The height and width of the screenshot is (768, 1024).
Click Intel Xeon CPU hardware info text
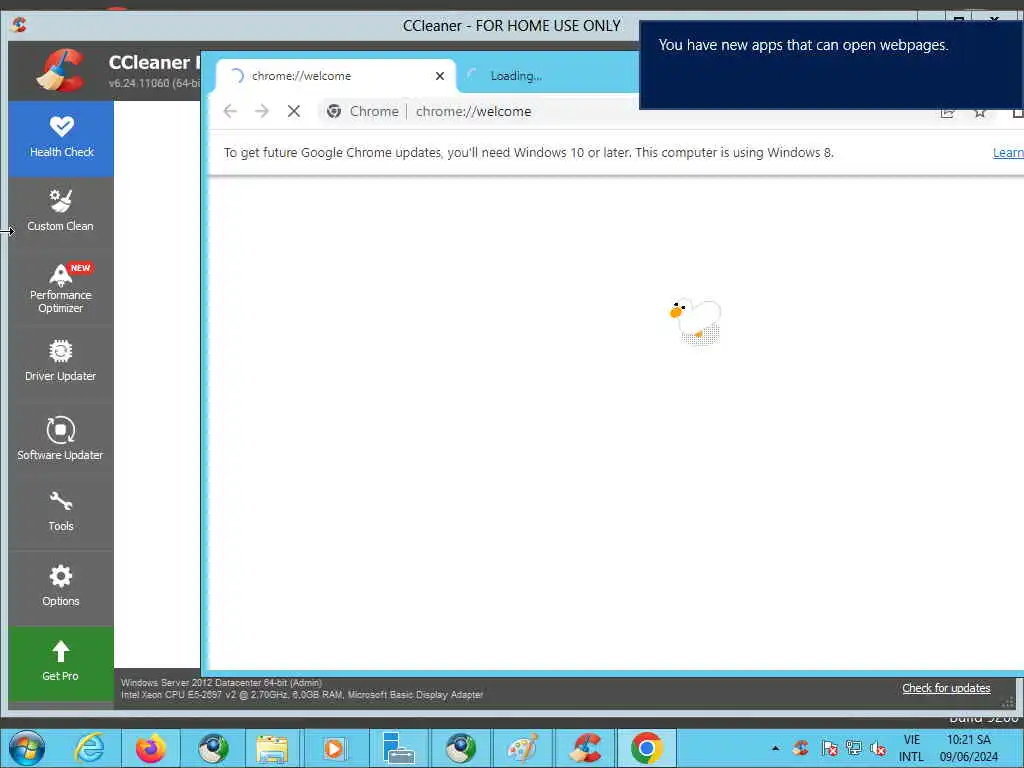click(302, 695)
